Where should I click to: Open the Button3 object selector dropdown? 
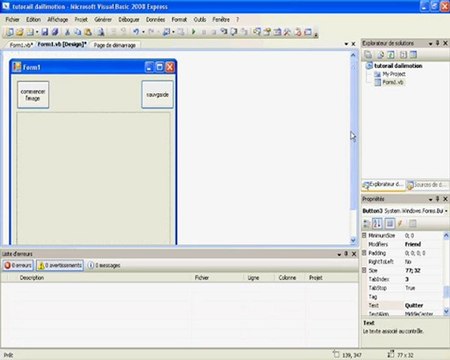tap(446, 211)
